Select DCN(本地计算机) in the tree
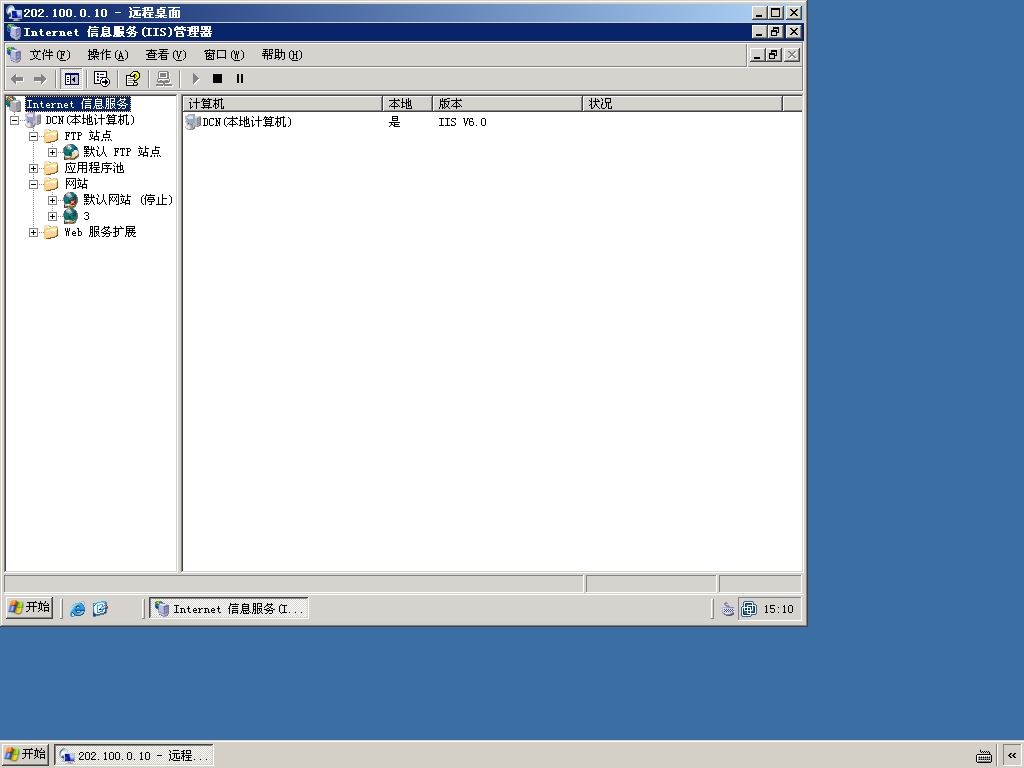This screenshot has height=768, width=1024. tap(89, 120)
